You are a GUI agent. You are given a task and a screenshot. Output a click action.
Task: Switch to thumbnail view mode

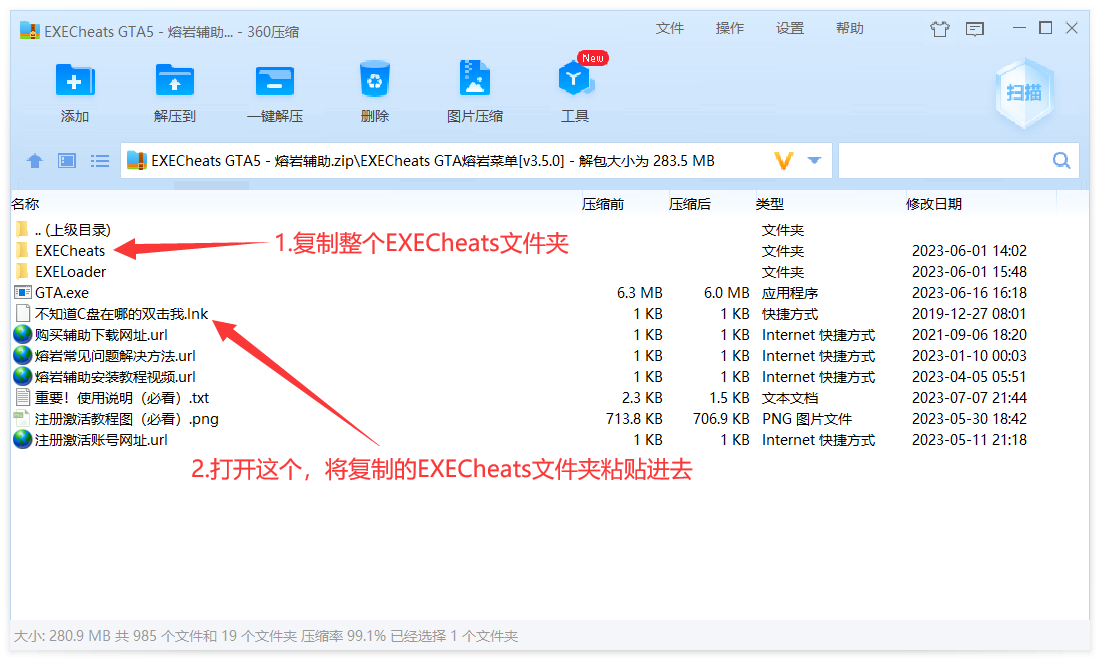click(67, 161)
